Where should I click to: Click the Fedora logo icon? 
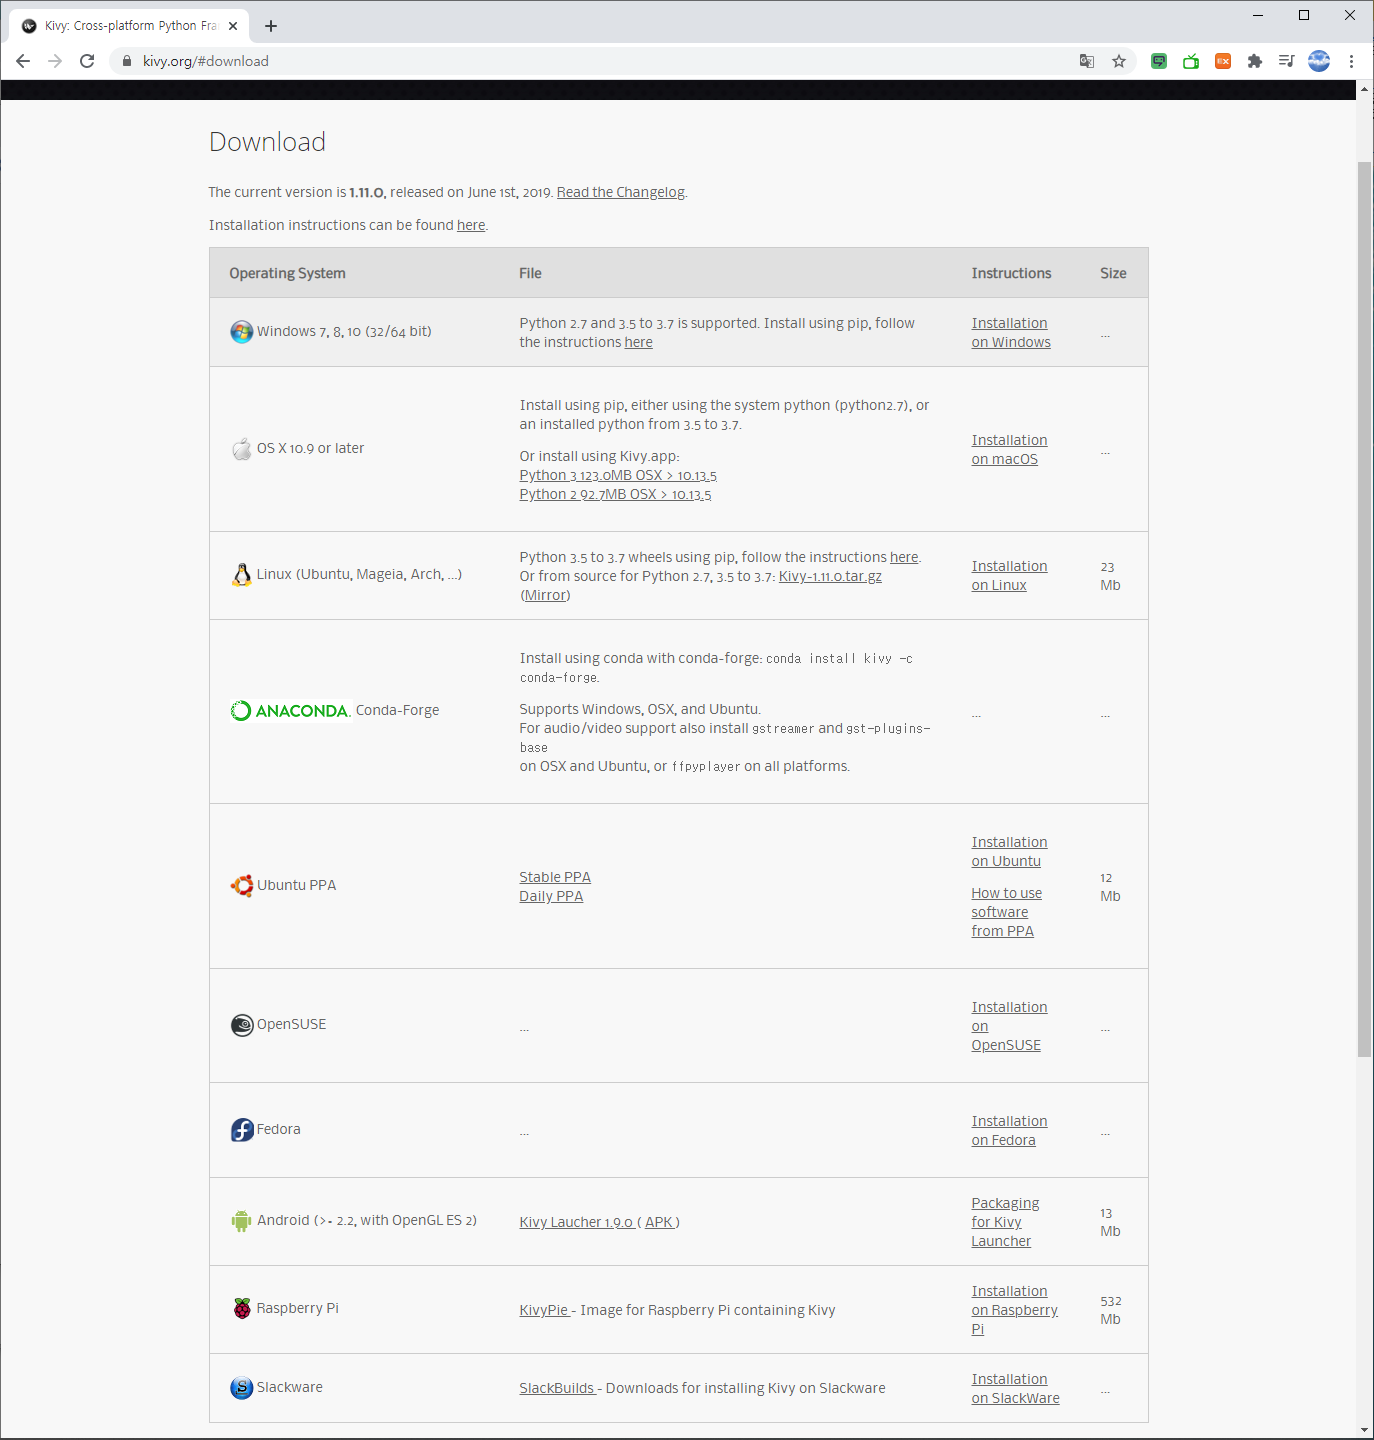[241, 1130]
